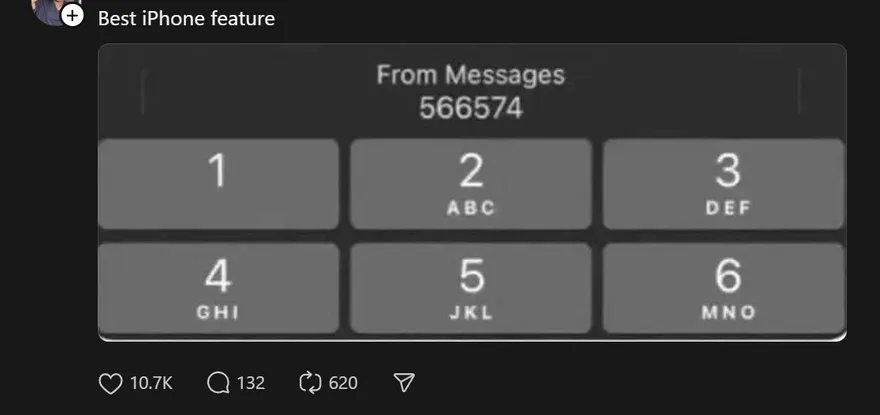Click the 620 reposts count
The width and height of the screenshot is (880, 415).
click(343, 383)
